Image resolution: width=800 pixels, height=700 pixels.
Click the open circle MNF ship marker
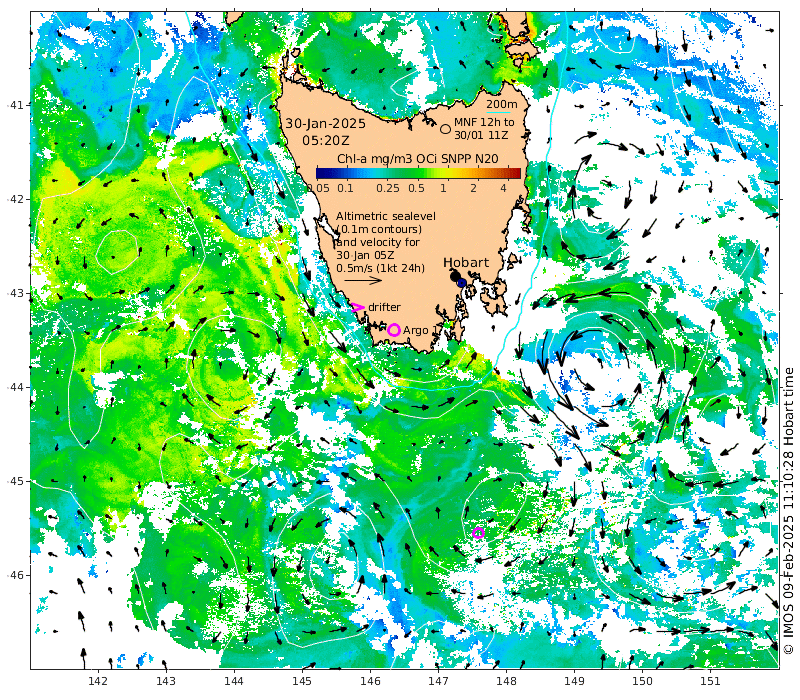pos(445,129)
